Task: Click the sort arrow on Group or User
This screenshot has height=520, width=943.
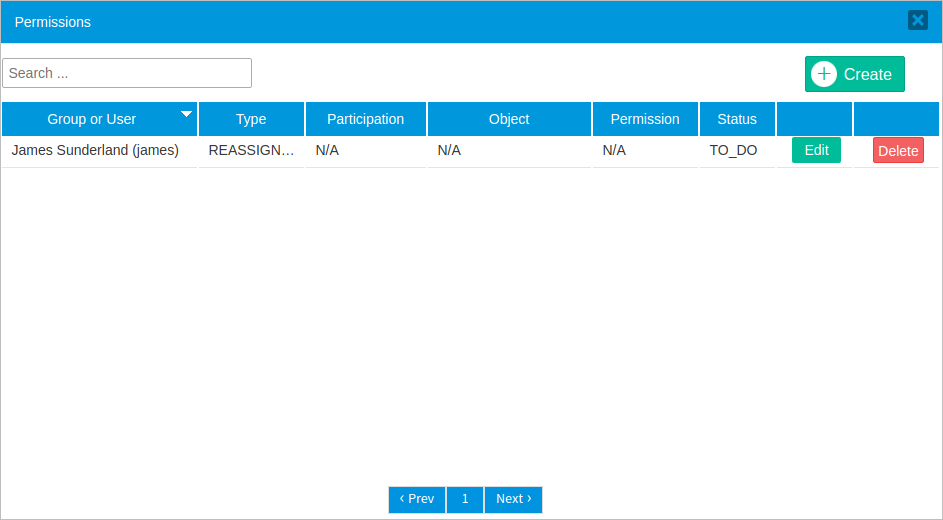Action: coord(186,114)
